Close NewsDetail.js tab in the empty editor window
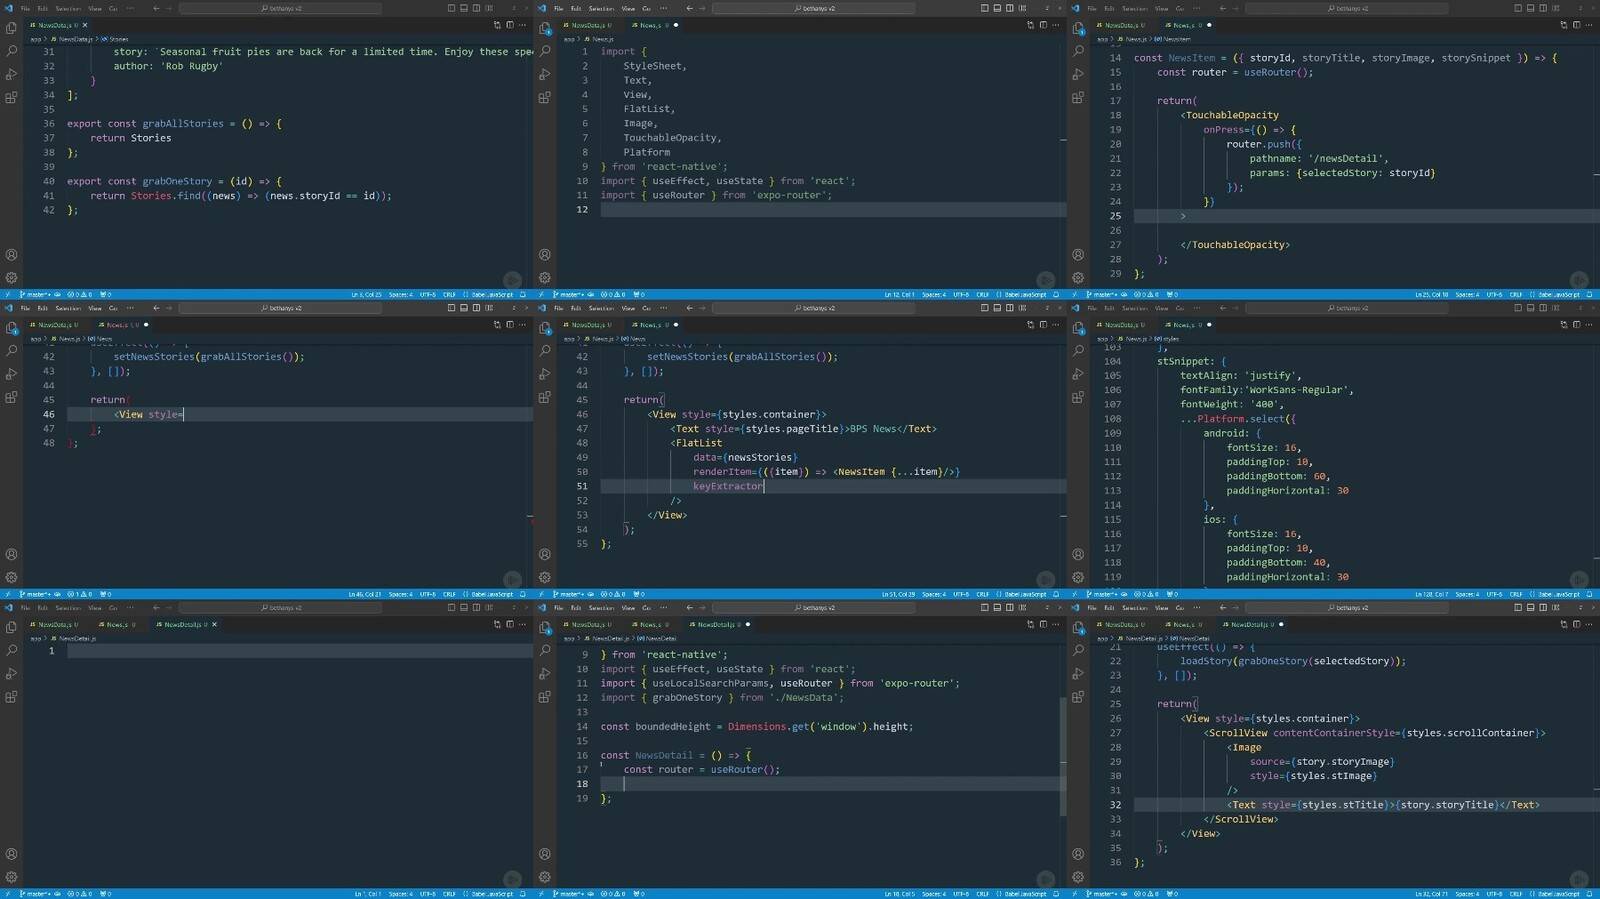1600x899 pixels. coord(214,625)
